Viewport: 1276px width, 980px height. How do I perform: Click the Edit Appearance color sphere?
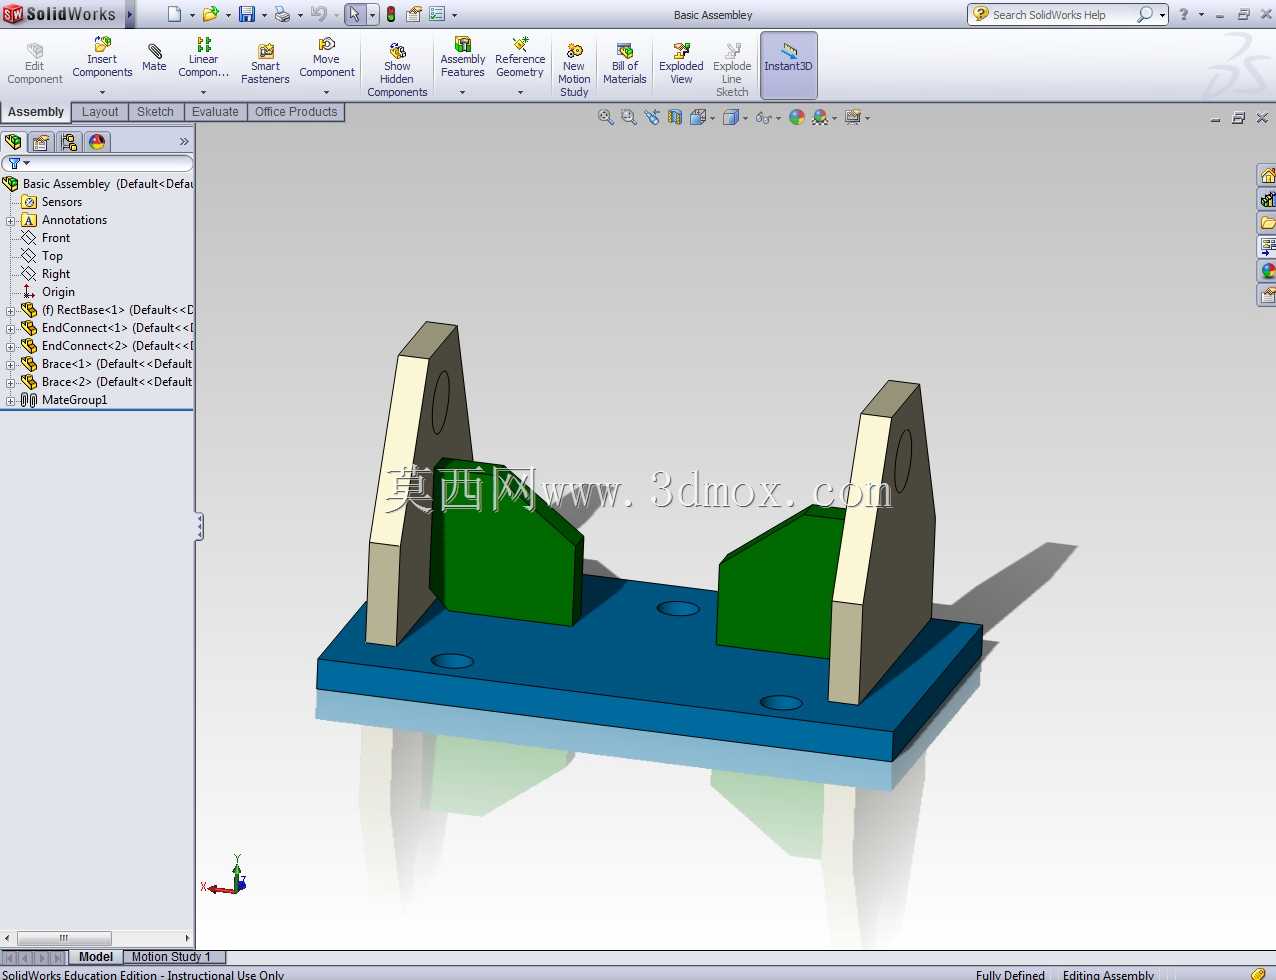pyautogui.click(x=797, y=117)
